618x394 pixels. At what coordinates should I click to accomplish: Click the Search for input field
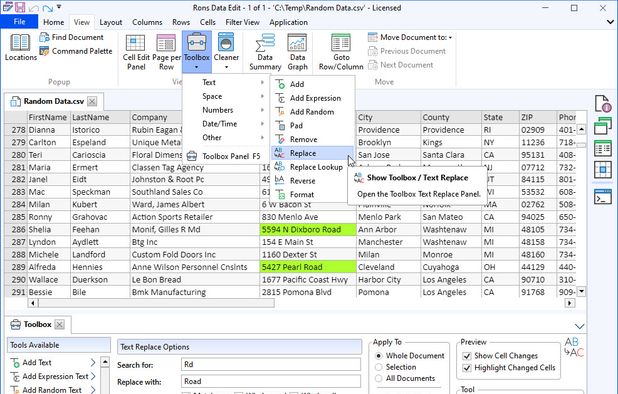pyautogui.click(x=271, y=364)
